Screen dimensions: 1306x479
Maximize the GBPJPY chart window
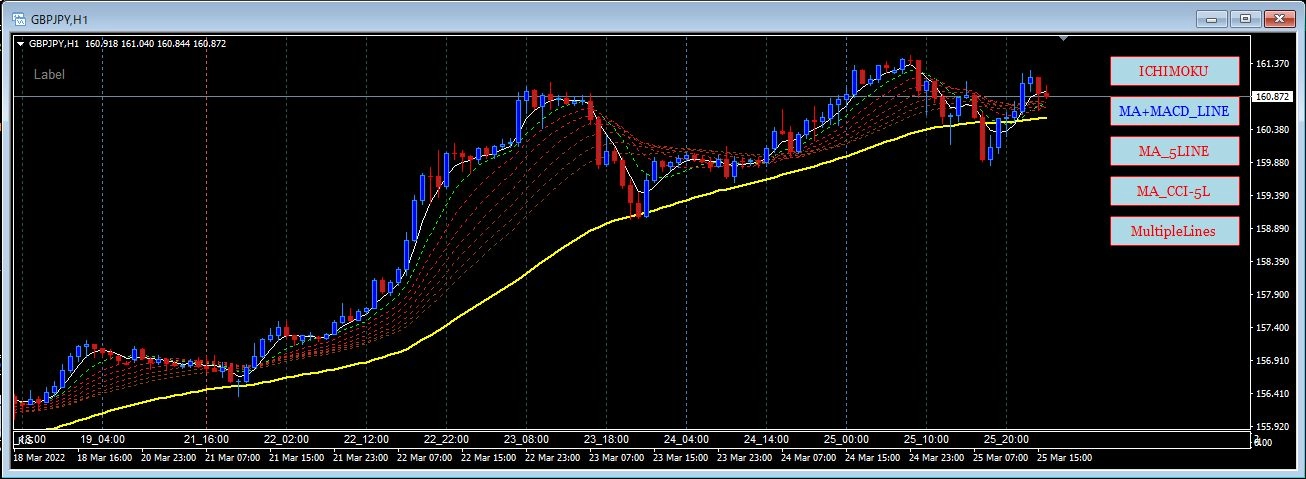click(x=1245, y=18)
